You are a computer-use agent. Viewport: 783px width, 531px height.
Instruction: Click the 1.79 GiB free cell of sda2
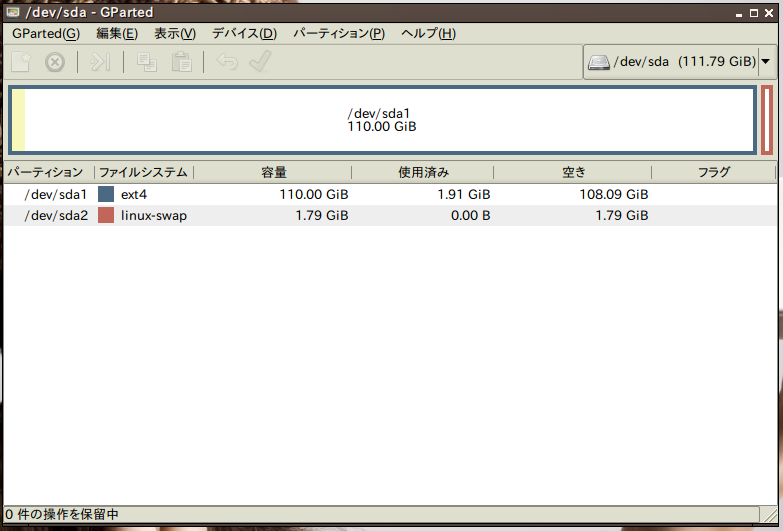point(622,216)
